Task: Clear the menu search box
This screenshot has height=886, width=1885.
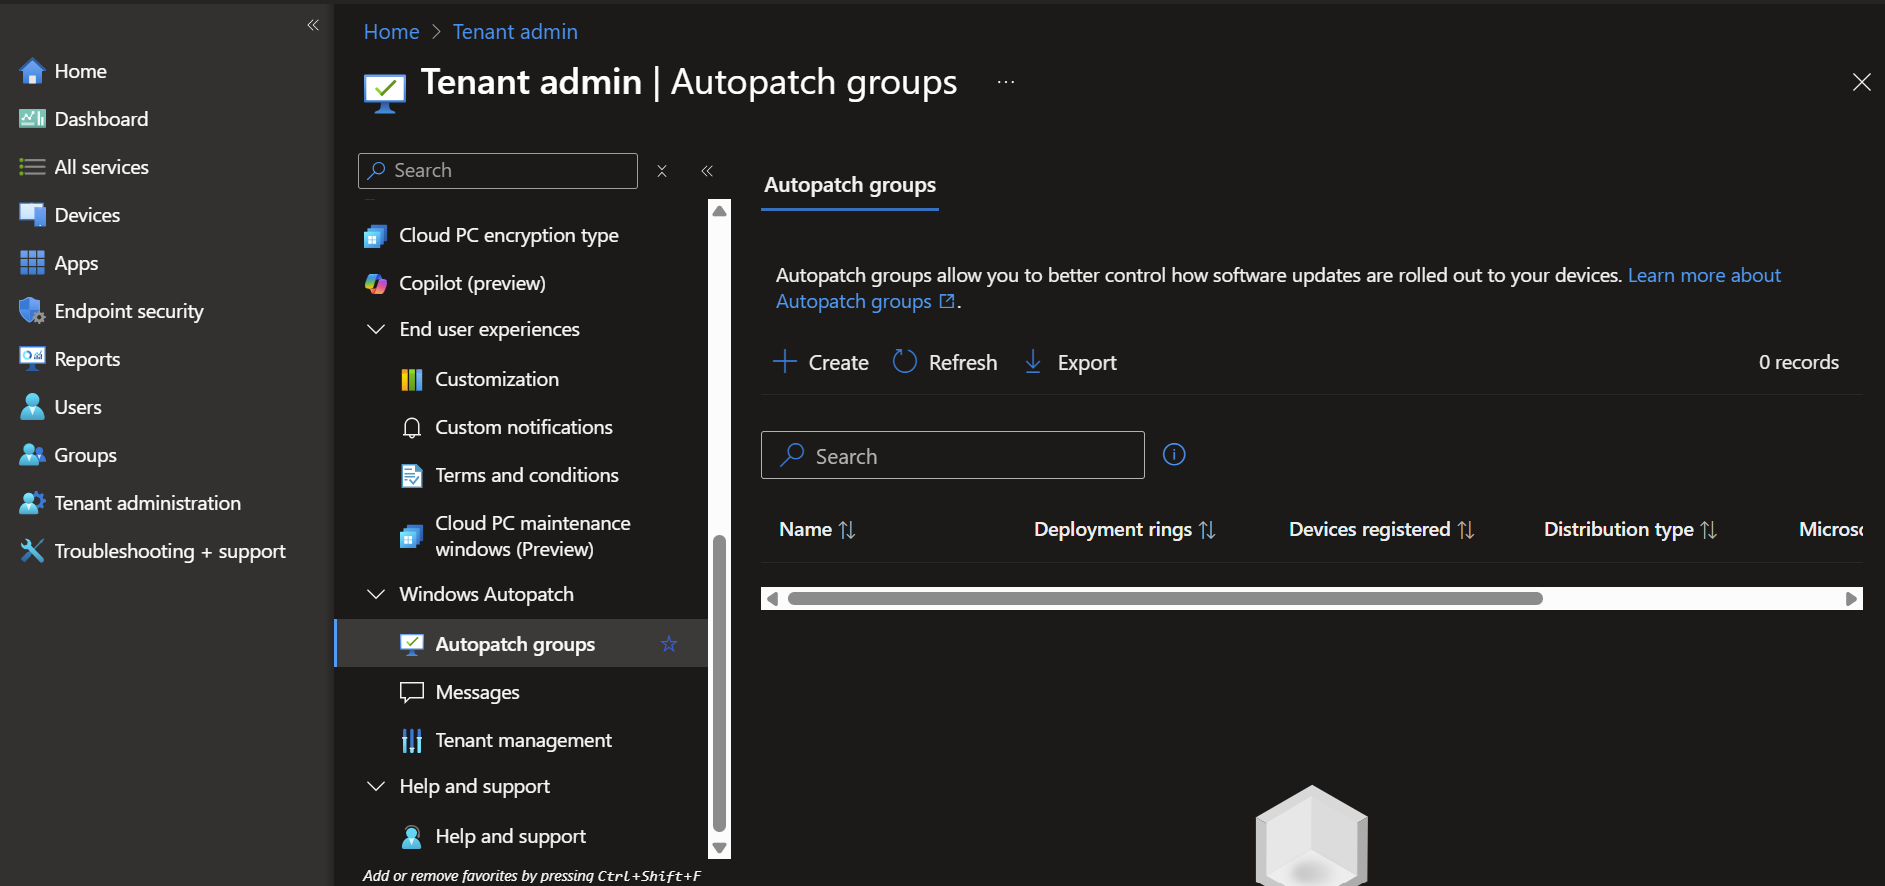Action: pos(662,171)
